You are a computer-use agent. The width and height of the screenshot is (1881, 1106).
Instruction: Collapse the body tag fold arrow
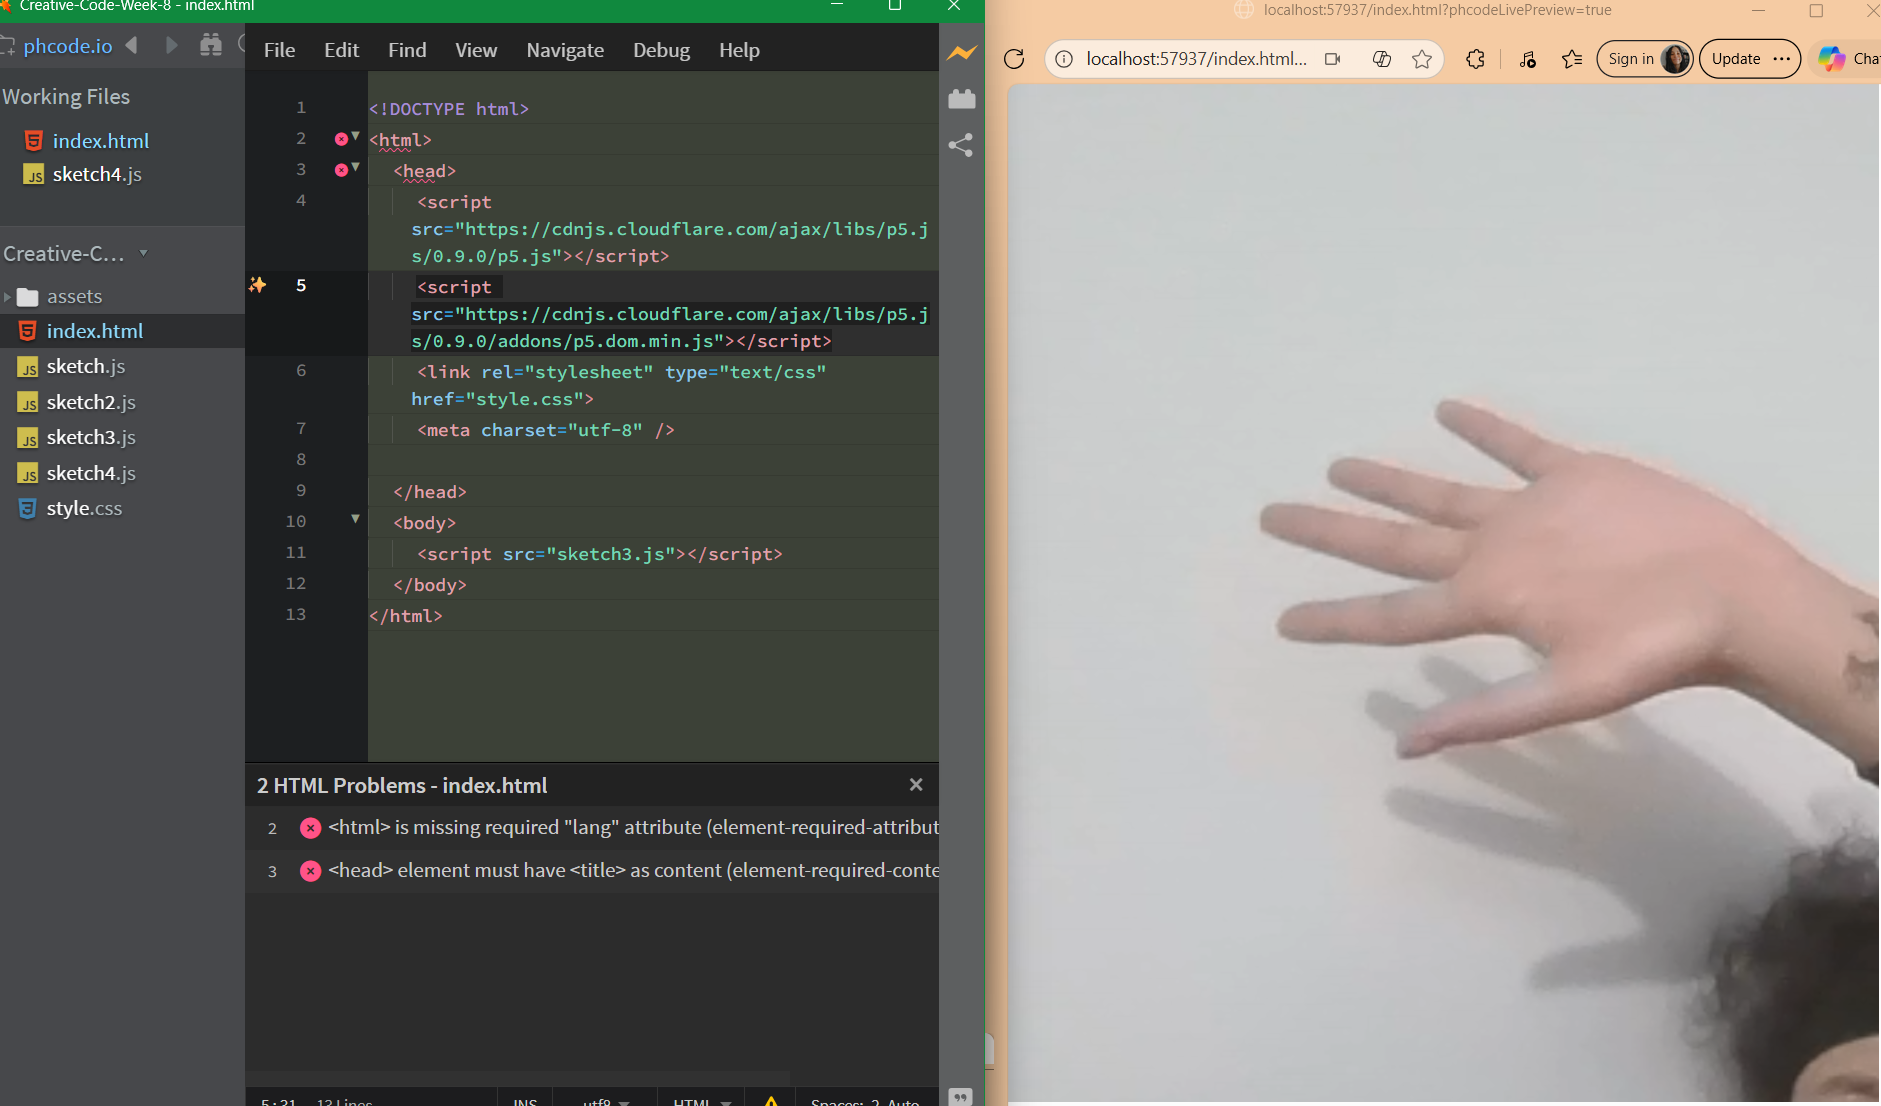[355, 519]
